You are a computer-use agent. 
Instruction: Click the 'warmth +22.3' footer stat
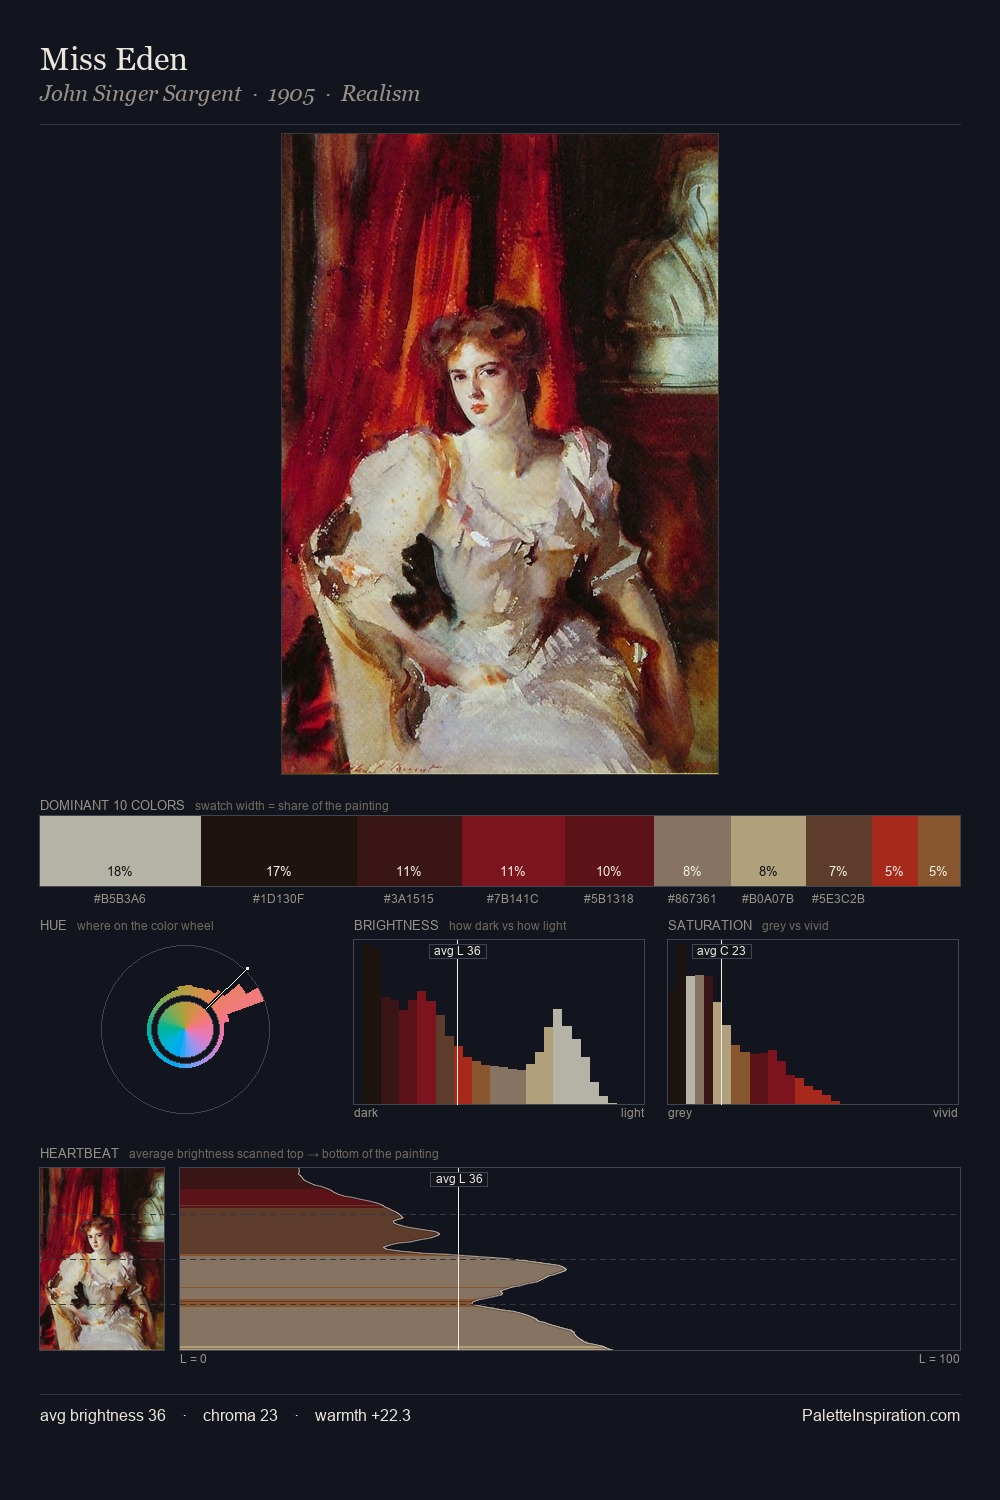coord(363,1415)
